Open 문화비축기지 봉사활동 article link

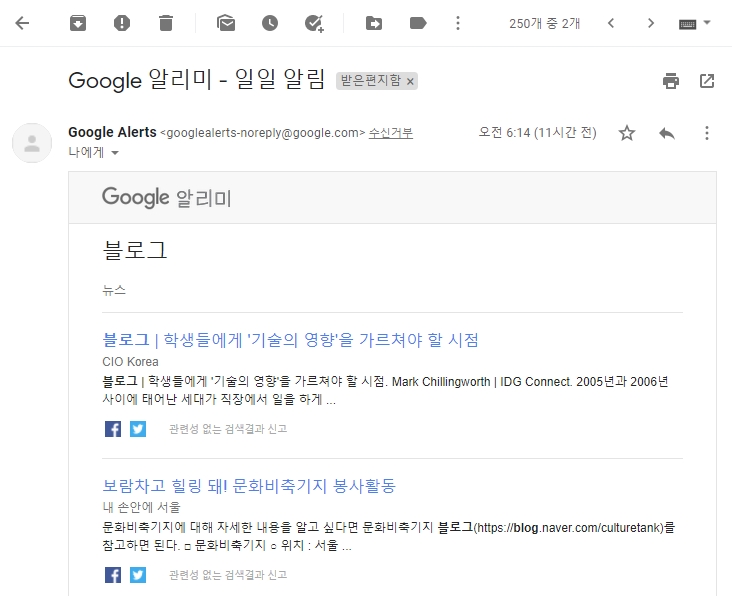point(249,485)
